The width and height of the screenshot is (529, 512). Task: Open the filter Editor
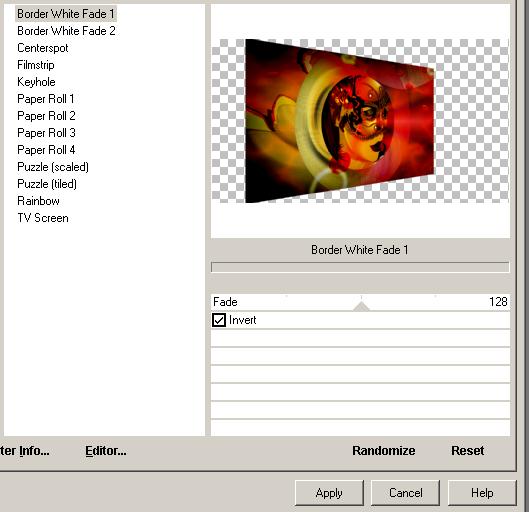click(x=106, y=451)
